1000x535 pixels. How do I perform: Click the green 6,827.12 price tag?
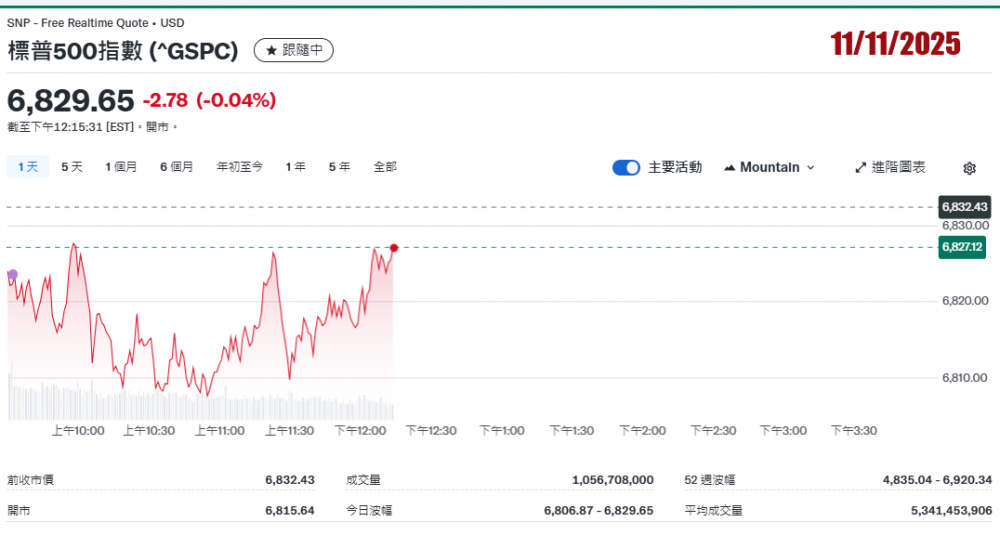coord(964,247)
